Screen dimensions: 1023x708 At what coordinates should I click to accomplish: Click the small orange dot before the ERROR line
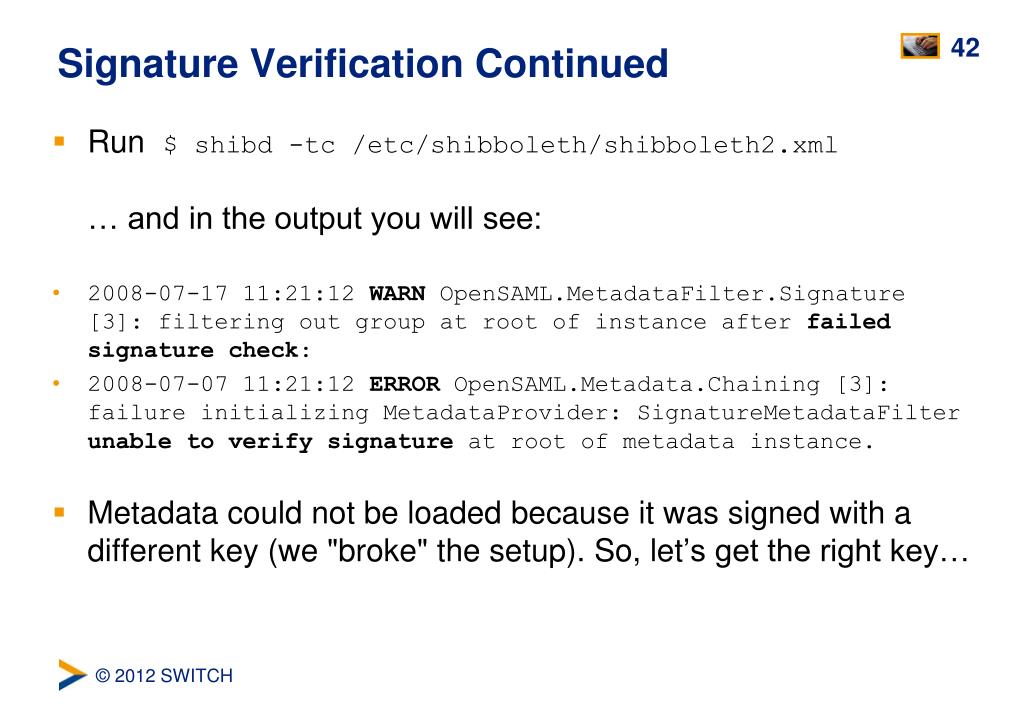click(x=57, y=384)
